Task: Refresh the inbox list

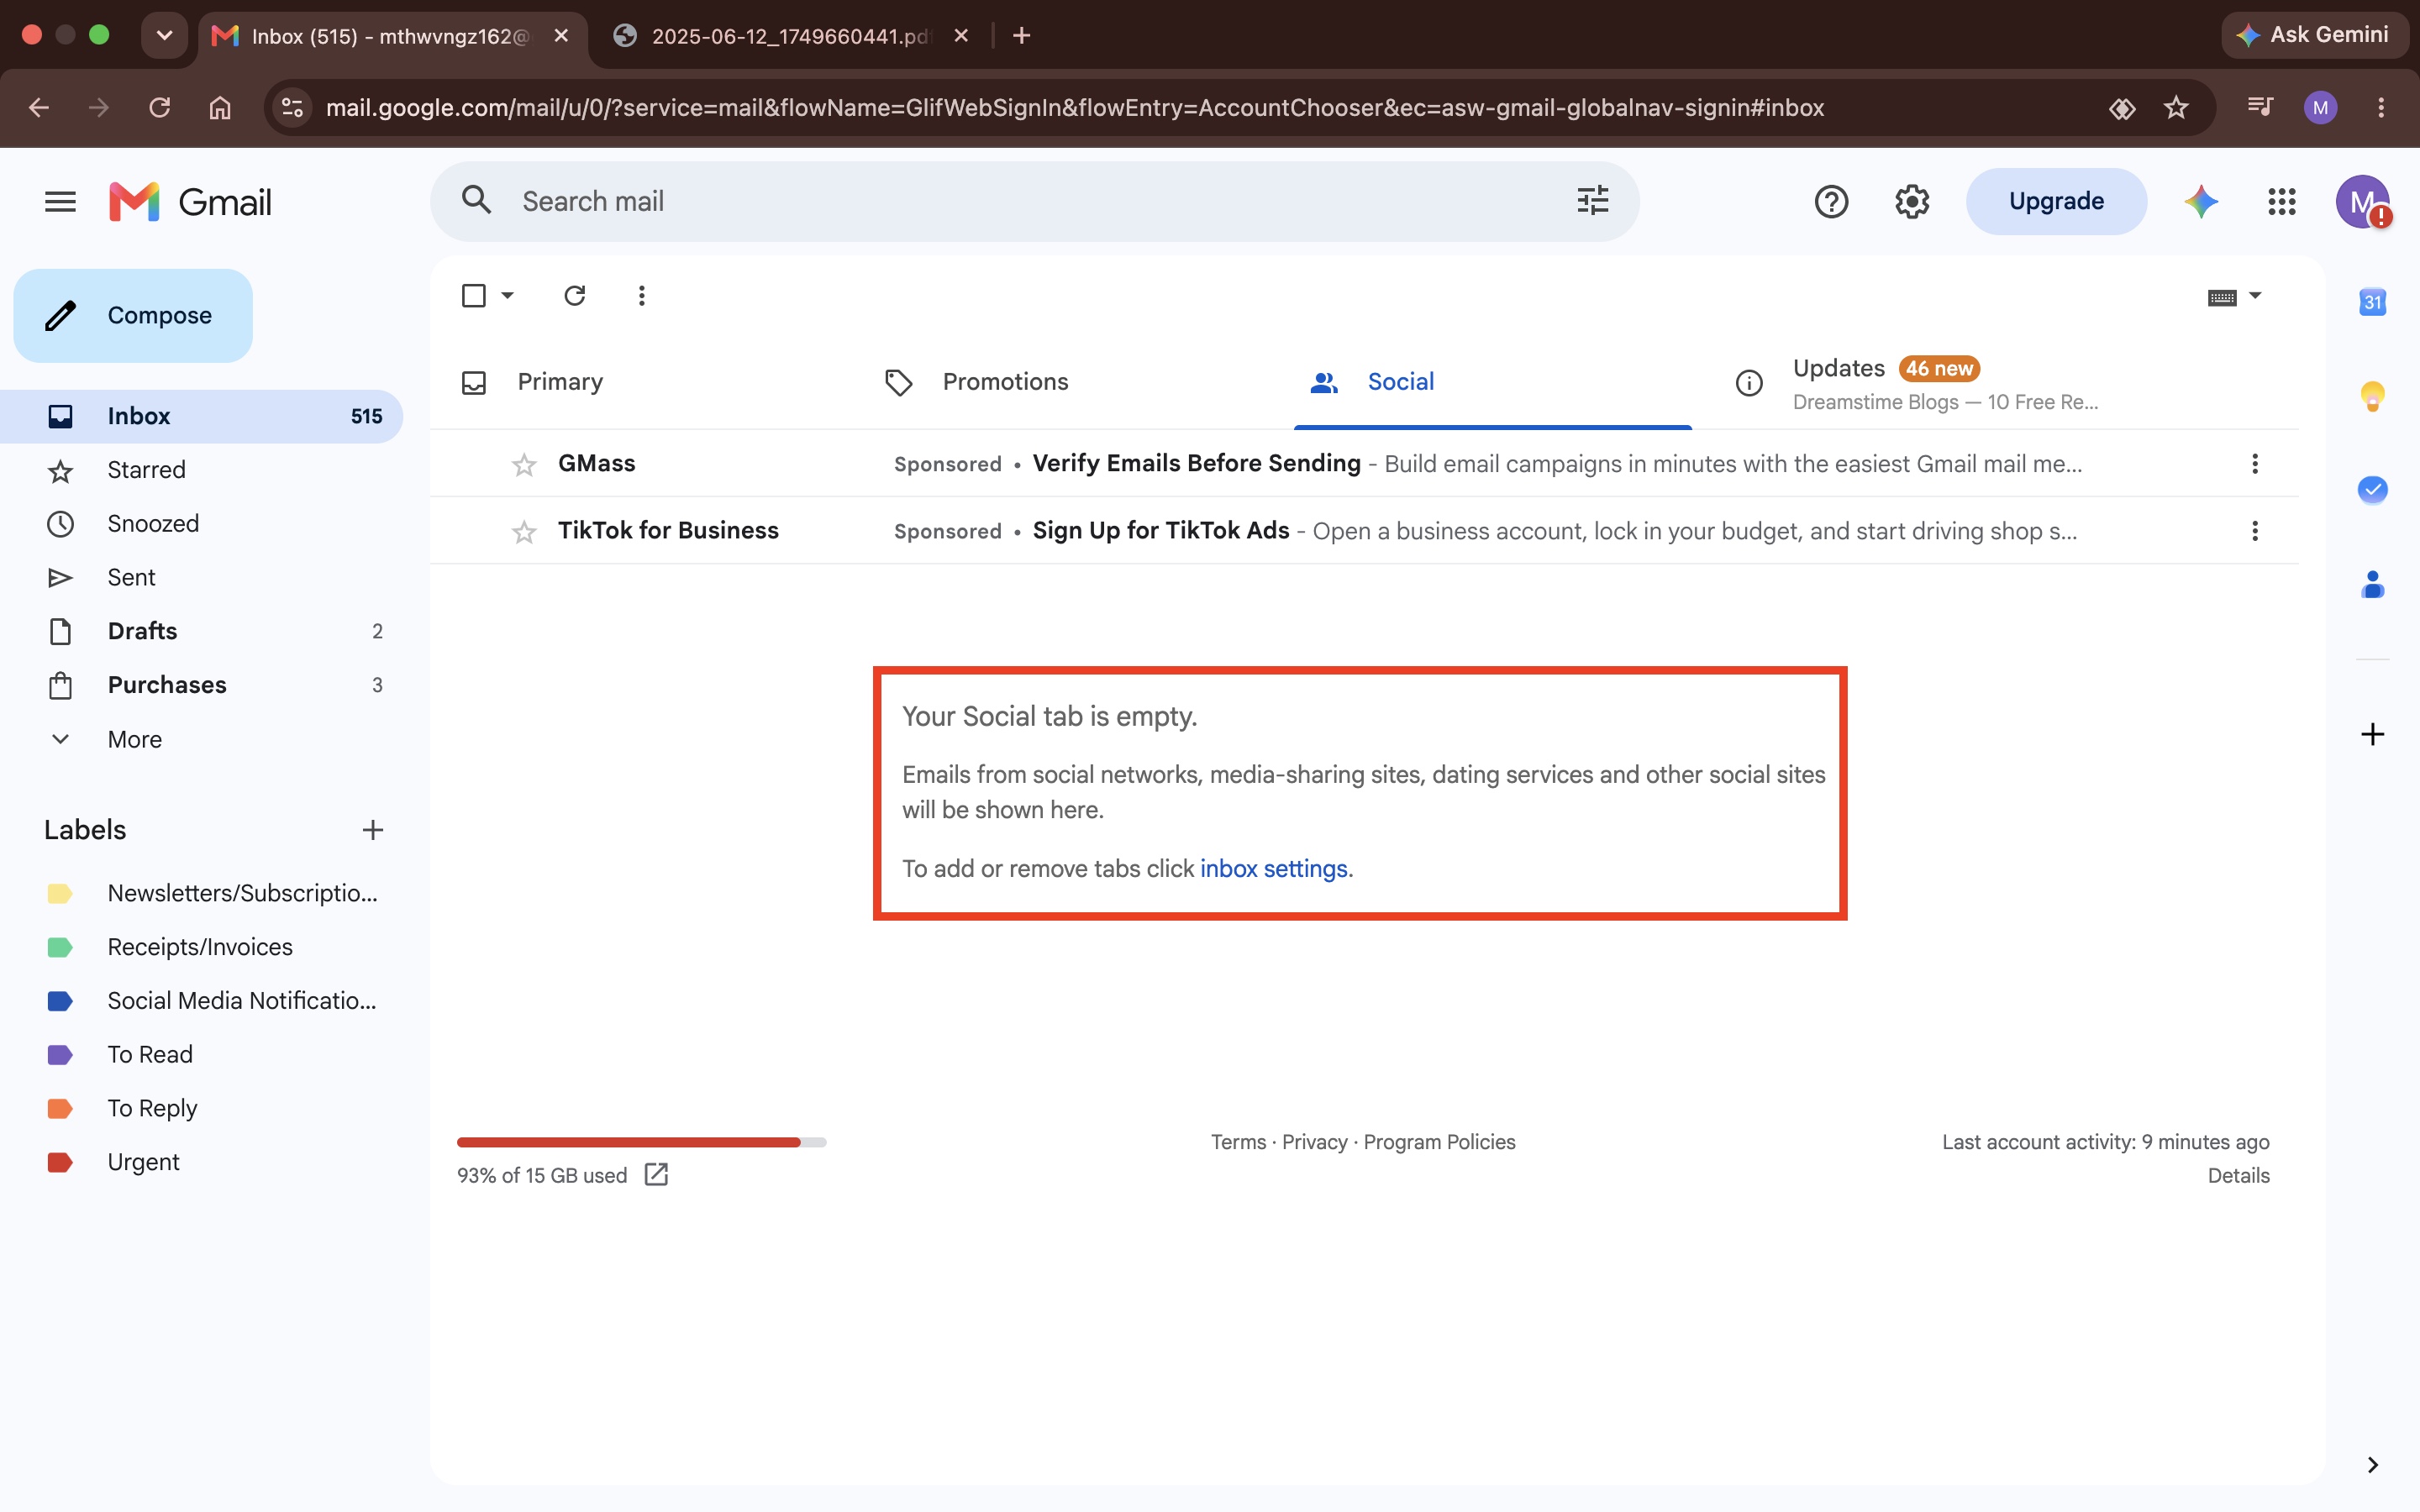Action: [x=574, y=296]
